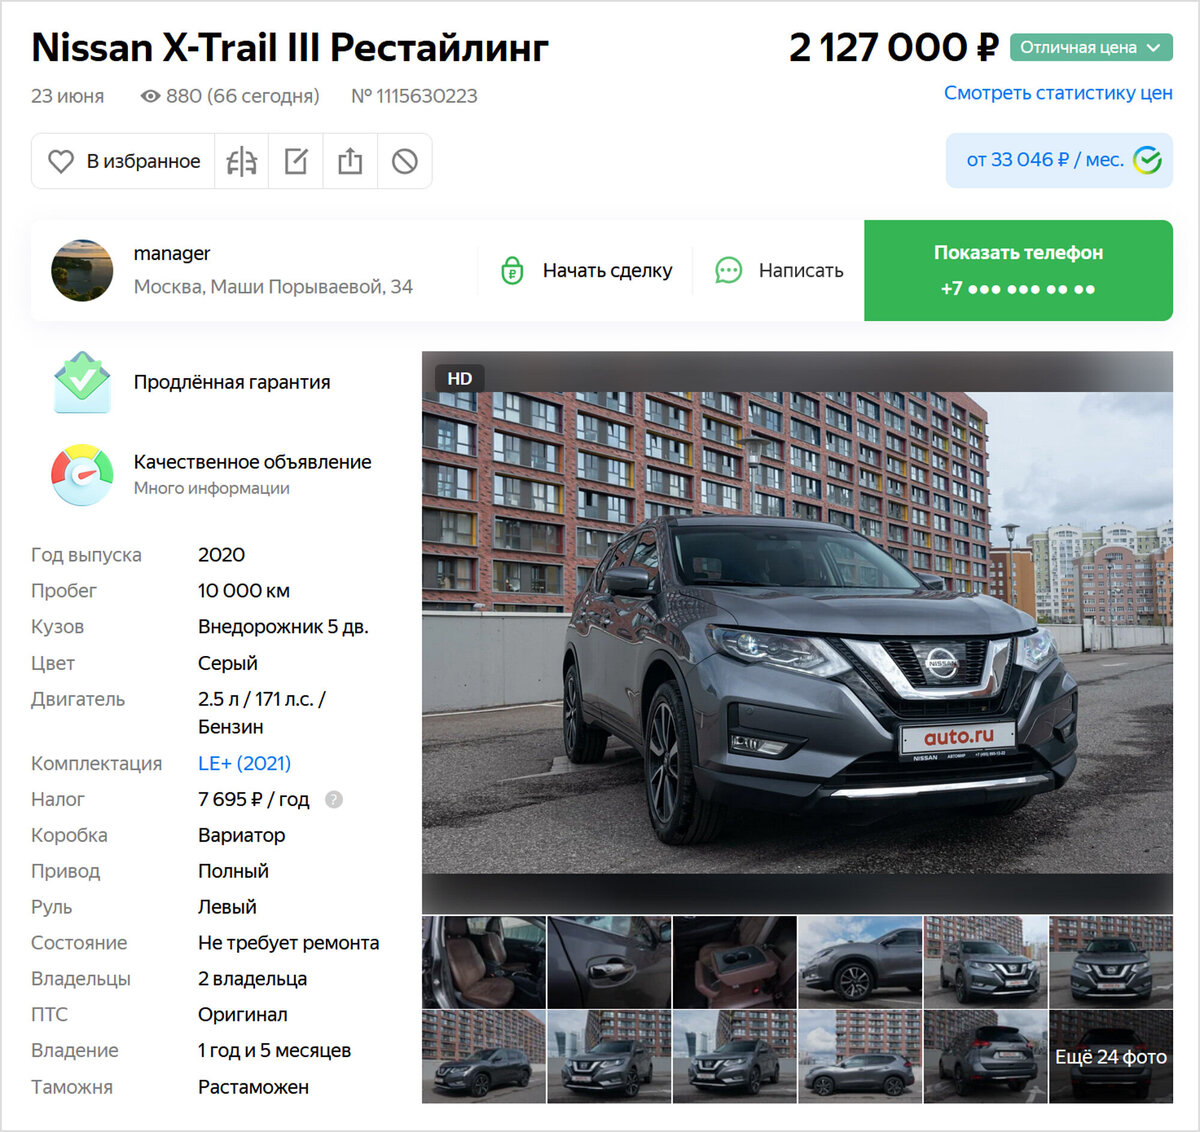The image size is (1200, 1132).
Task: Click the compare cars icon
Action: [x=241, y=161]
